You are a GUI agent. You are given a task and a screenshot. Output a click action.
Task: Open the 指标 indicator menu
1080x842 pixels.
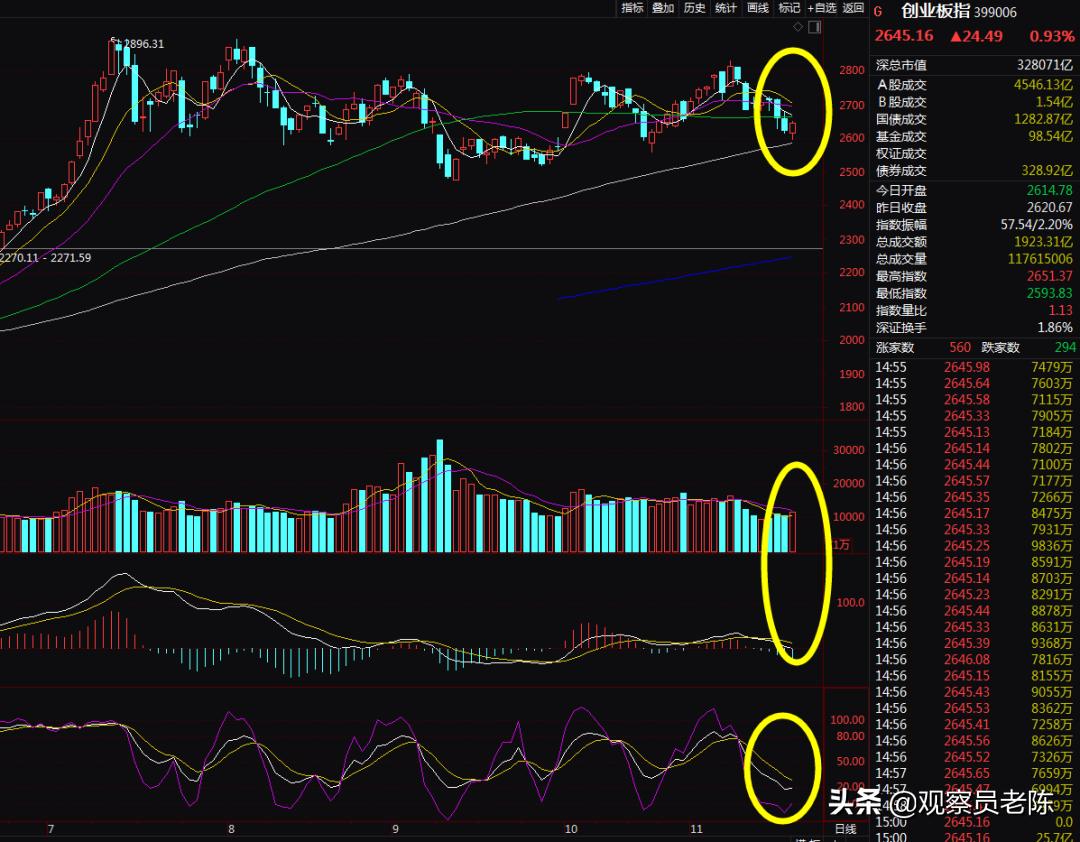[632, 8]
